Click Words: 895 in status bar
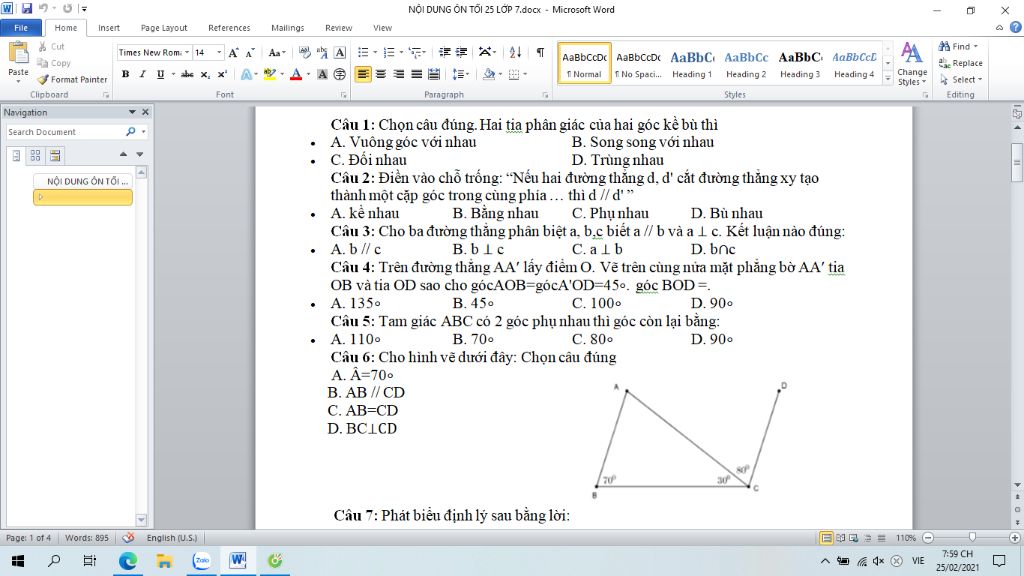 (87, 537)
